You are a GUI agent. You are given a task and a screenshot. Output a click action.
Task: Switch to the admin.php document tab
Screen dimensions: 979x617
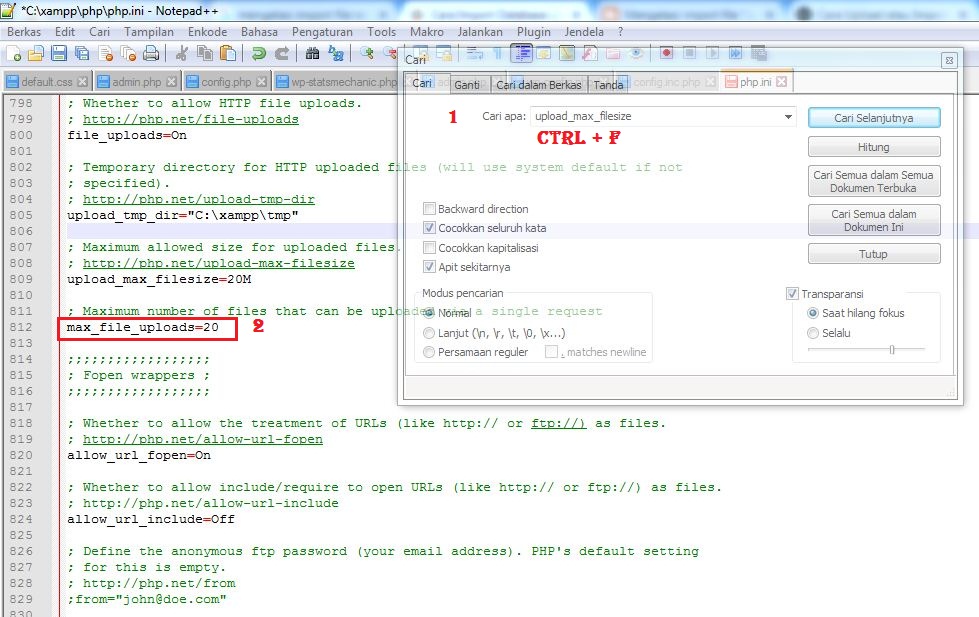pyautogui.click(x=137, y=82)
